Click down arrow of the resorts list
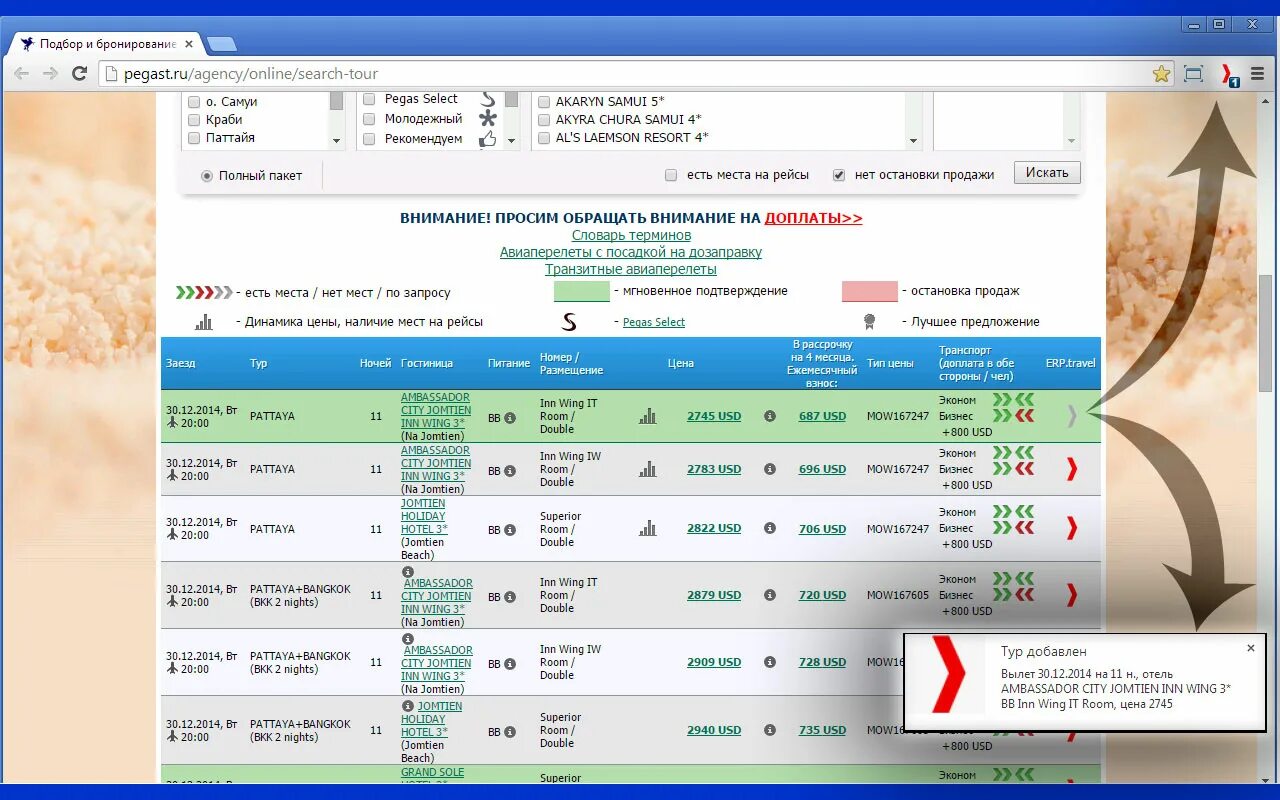This screenshot has width=1280, height=800. pyautogui.click(x=337, y=142)
